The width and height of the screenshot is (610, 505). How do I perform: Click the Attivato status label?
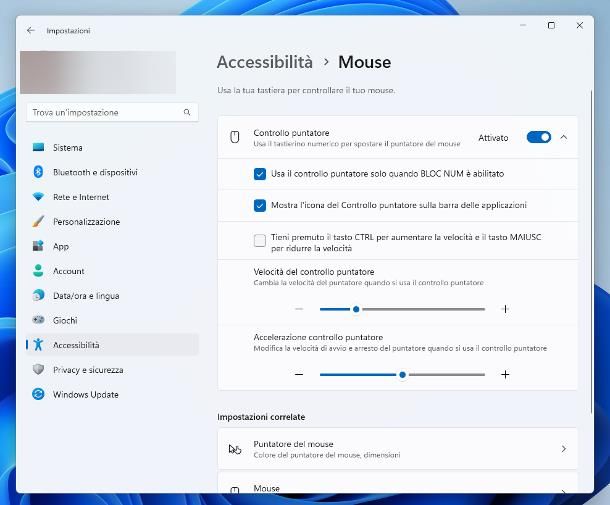tap(493, 138)
